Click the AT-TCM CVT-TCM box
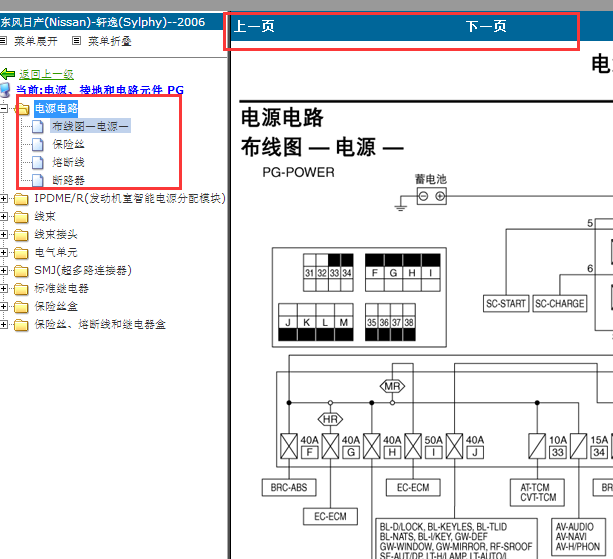This screenshot has width=613, height=559. [x=538, y=493]
